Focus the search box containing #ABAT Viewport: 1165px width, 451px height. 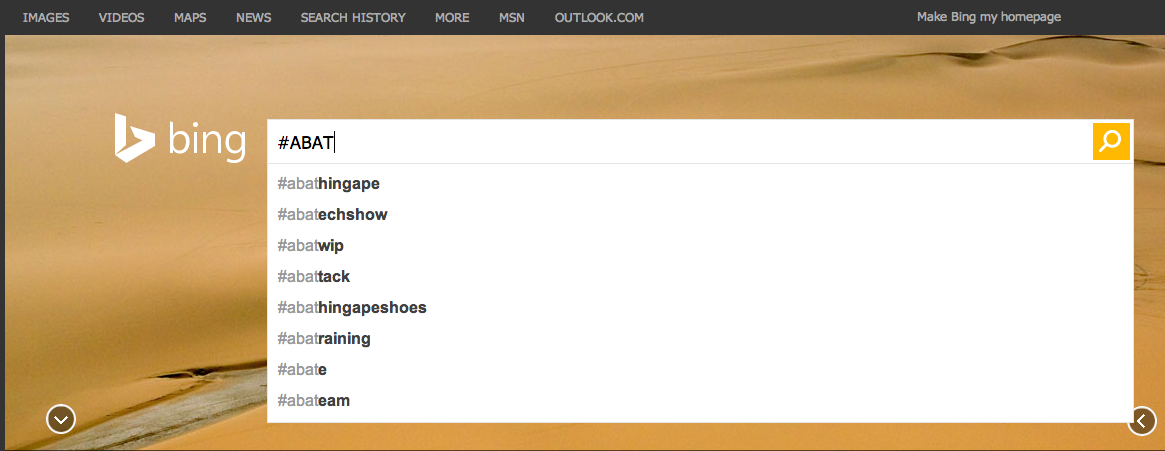[680, 142]
